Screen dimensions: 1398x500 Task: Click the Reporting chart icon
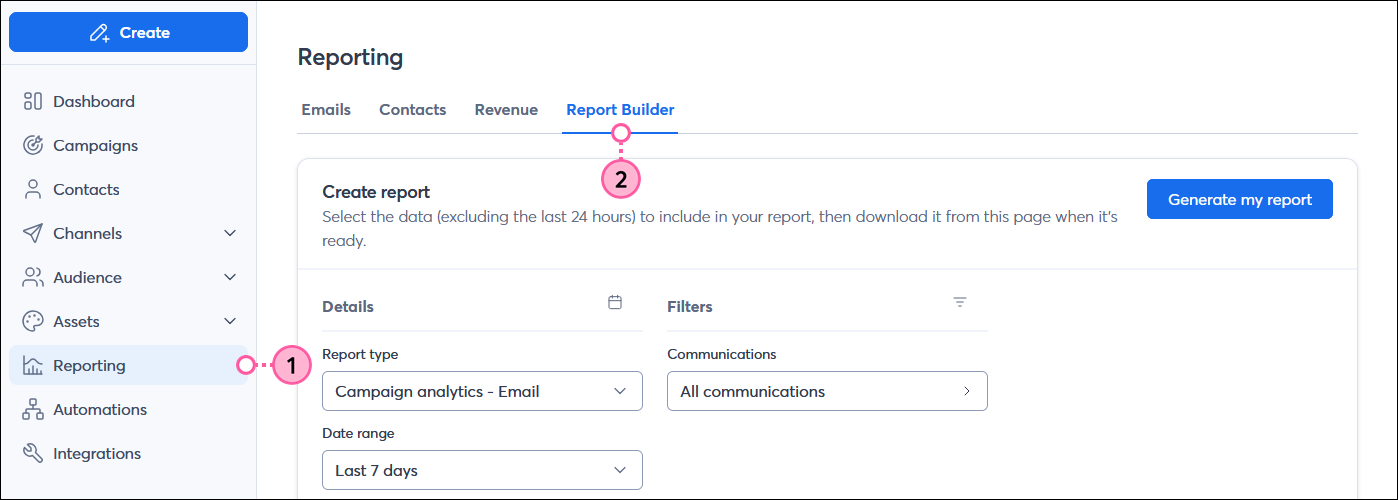click(x=32, y=365)
